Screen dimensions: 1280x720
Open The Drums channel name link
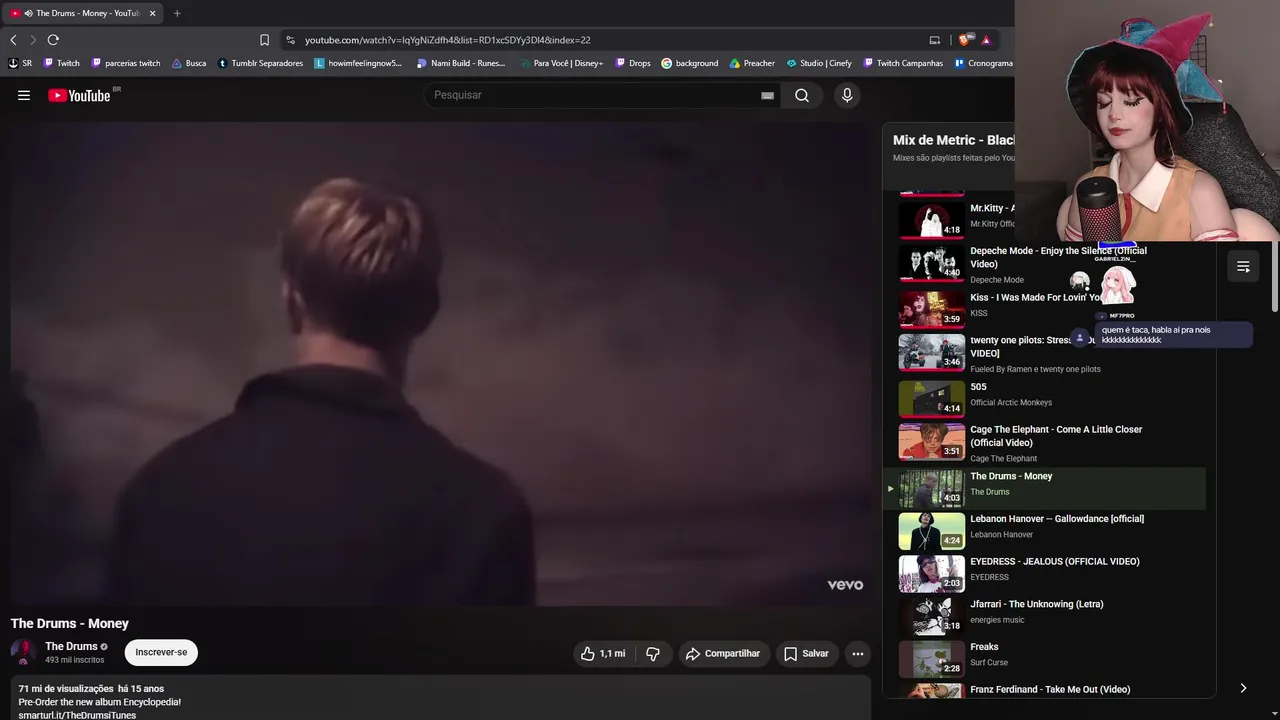pyautogui.click(x=71, y=647)
